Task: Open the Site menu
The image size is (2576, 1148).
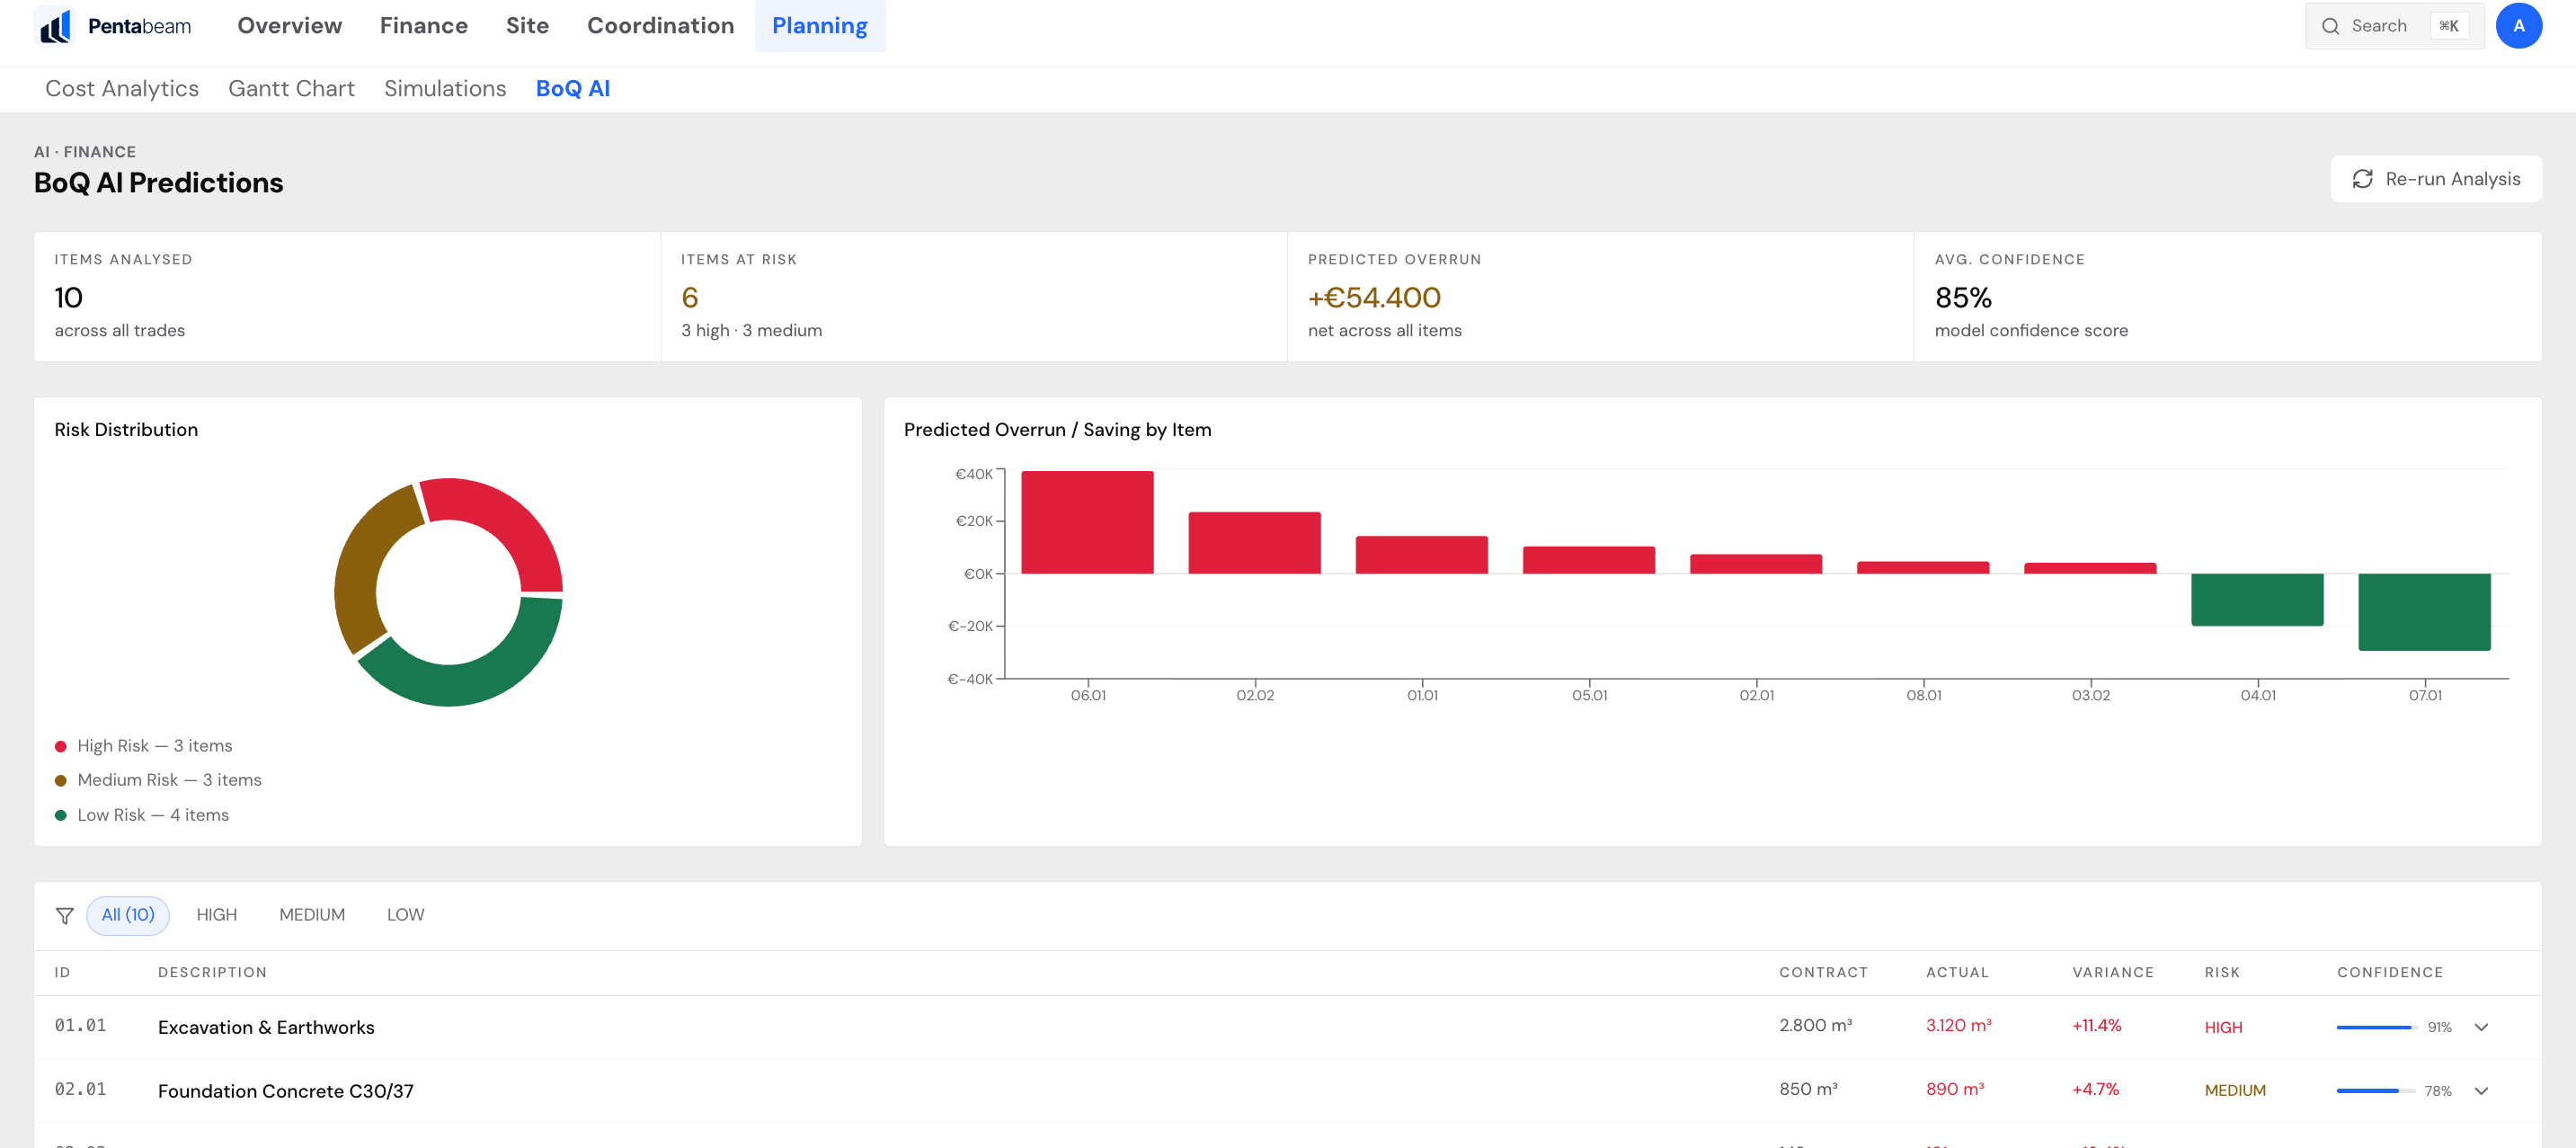Action: coord(527,26)
